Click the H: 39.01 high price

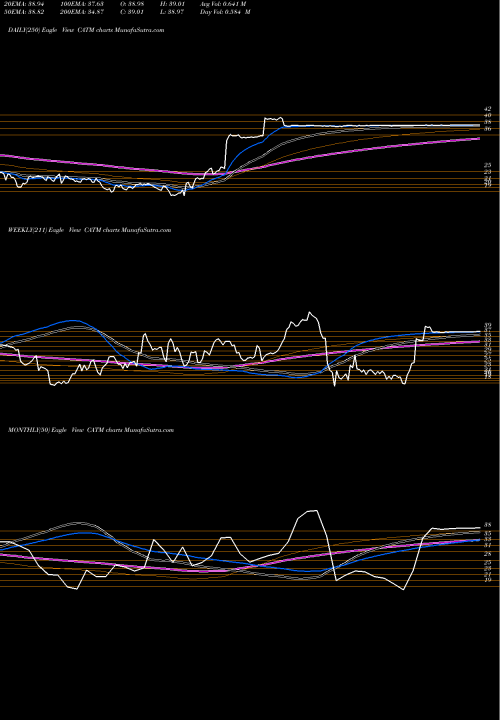coord(172,4)
